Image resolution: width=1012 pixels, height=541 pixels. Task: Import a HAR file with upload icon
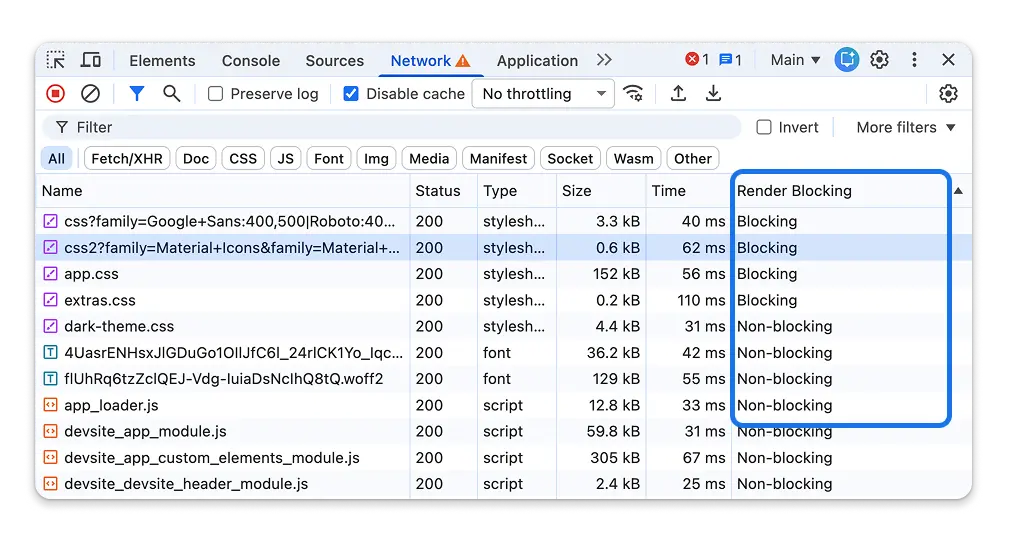coord(678,94)
